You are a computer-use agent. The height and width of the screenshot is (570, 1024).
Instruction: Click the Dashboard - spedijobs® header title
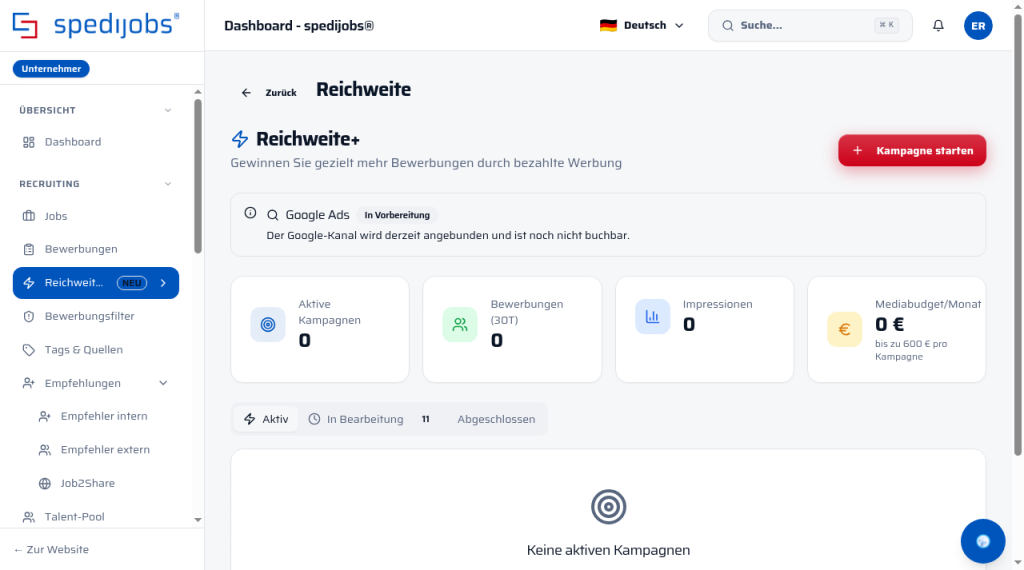pos(299,25)
